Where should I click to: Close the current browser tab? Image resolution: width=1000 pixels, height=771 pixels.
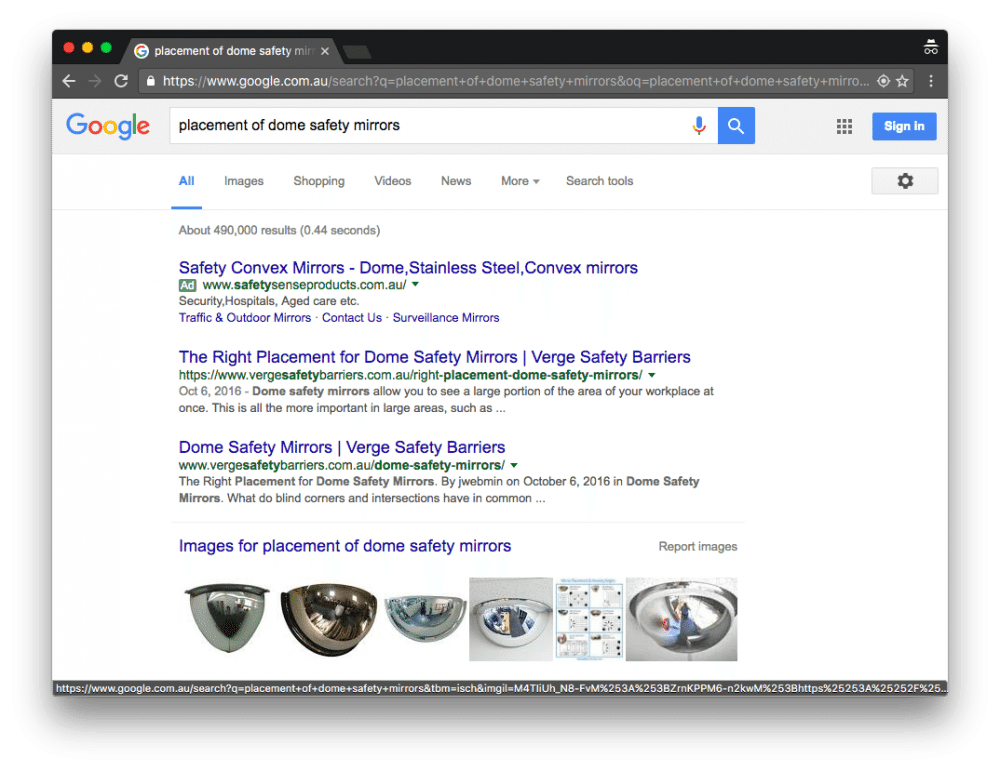325,51
